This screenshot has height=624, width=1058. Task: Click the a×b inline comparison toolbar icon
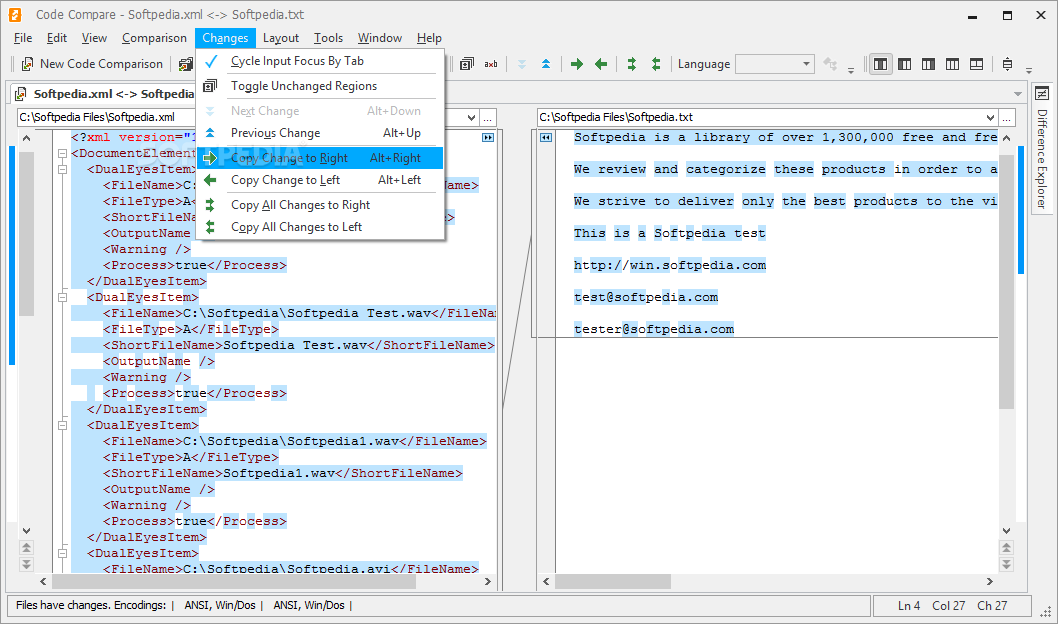[x=491, y=64]
